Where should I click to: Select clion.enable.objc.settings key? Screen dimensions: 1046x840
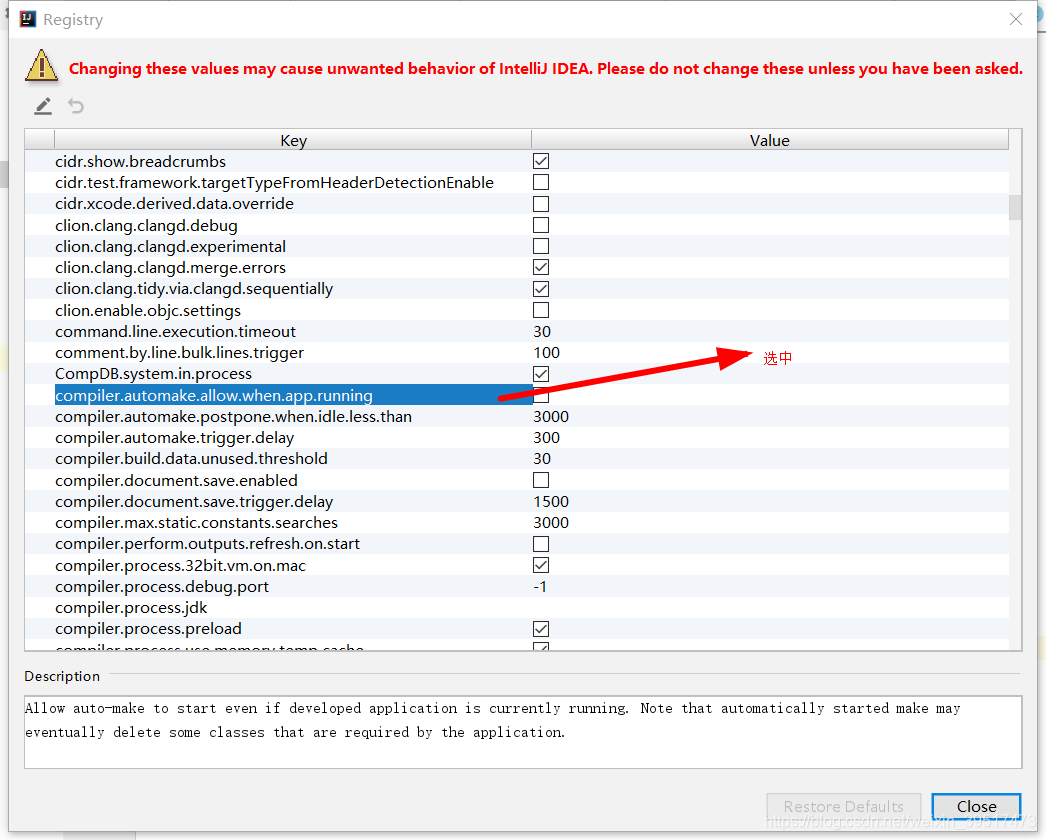coord(148,311)
